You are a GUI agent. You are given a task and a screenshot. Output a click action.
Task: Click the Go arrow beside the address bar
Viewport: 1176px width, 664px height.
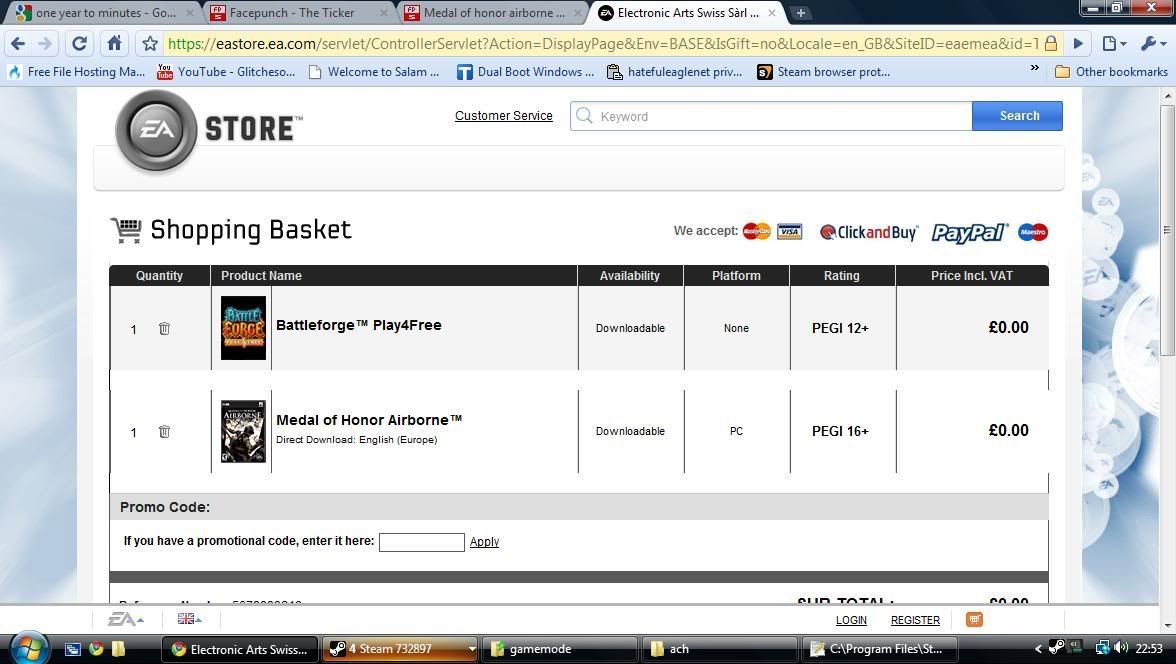point(1078,44)
